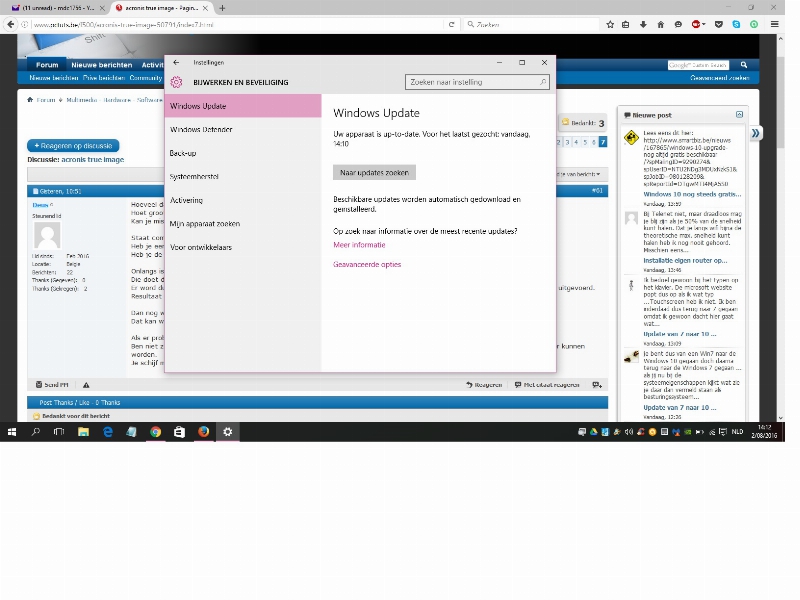Click the NLD language indicator in the tray
Viewport: 800px width, 600px height.
737,432
